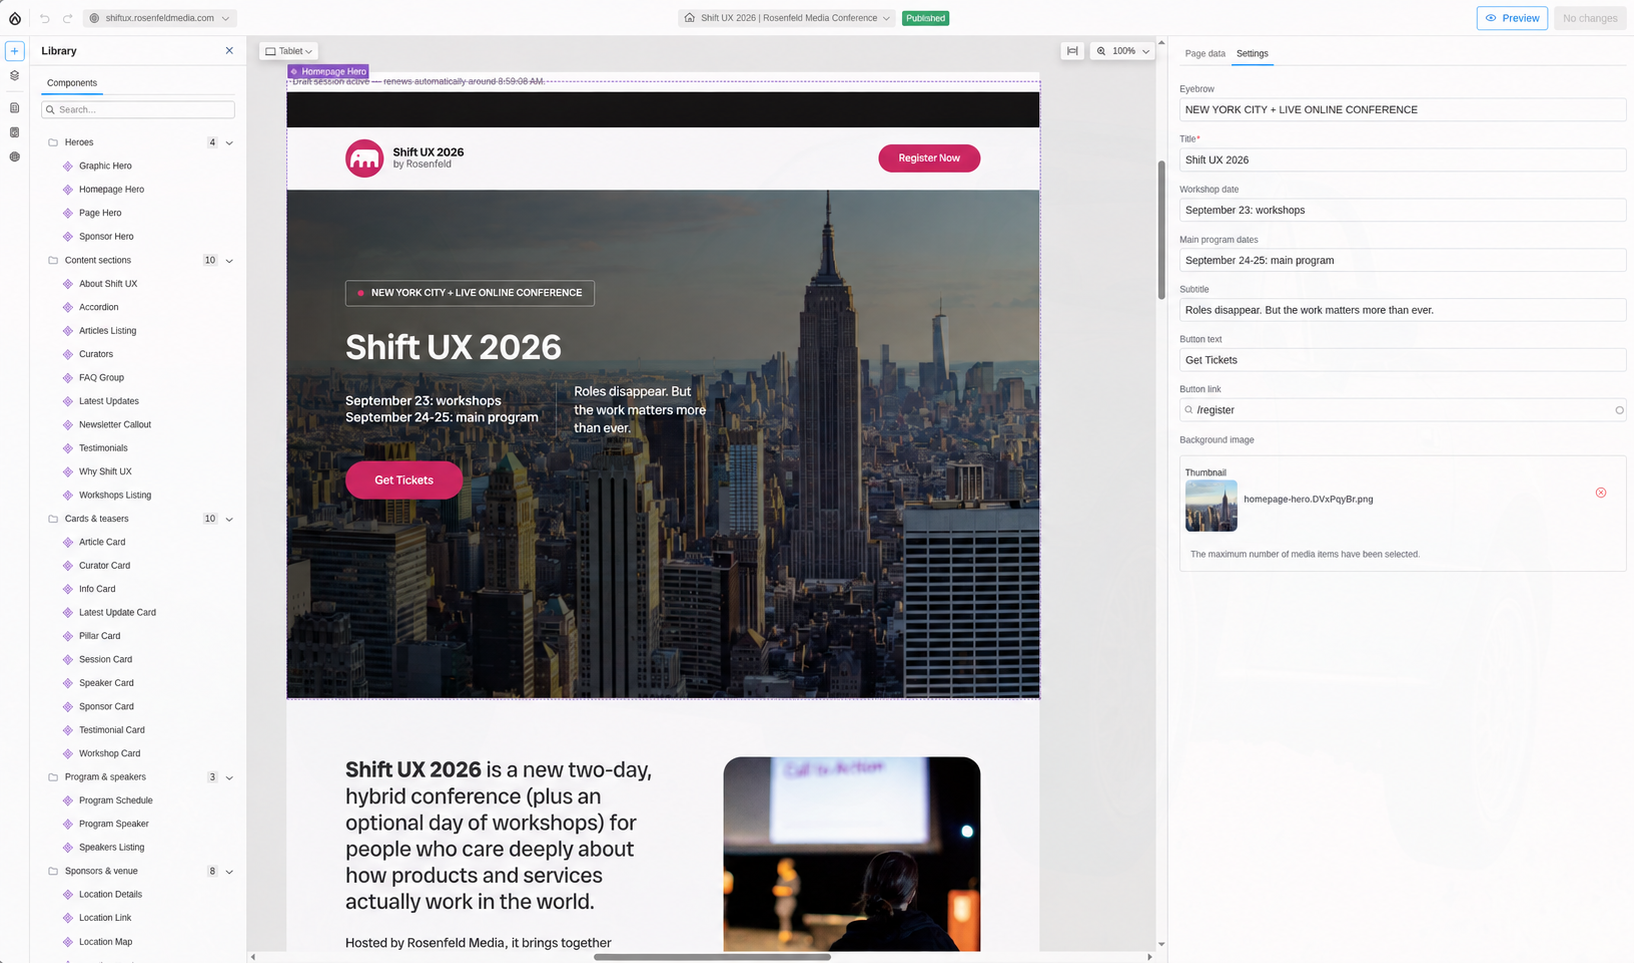Click the Homepage Hero selection label on canvas

[x=328, y=72]
